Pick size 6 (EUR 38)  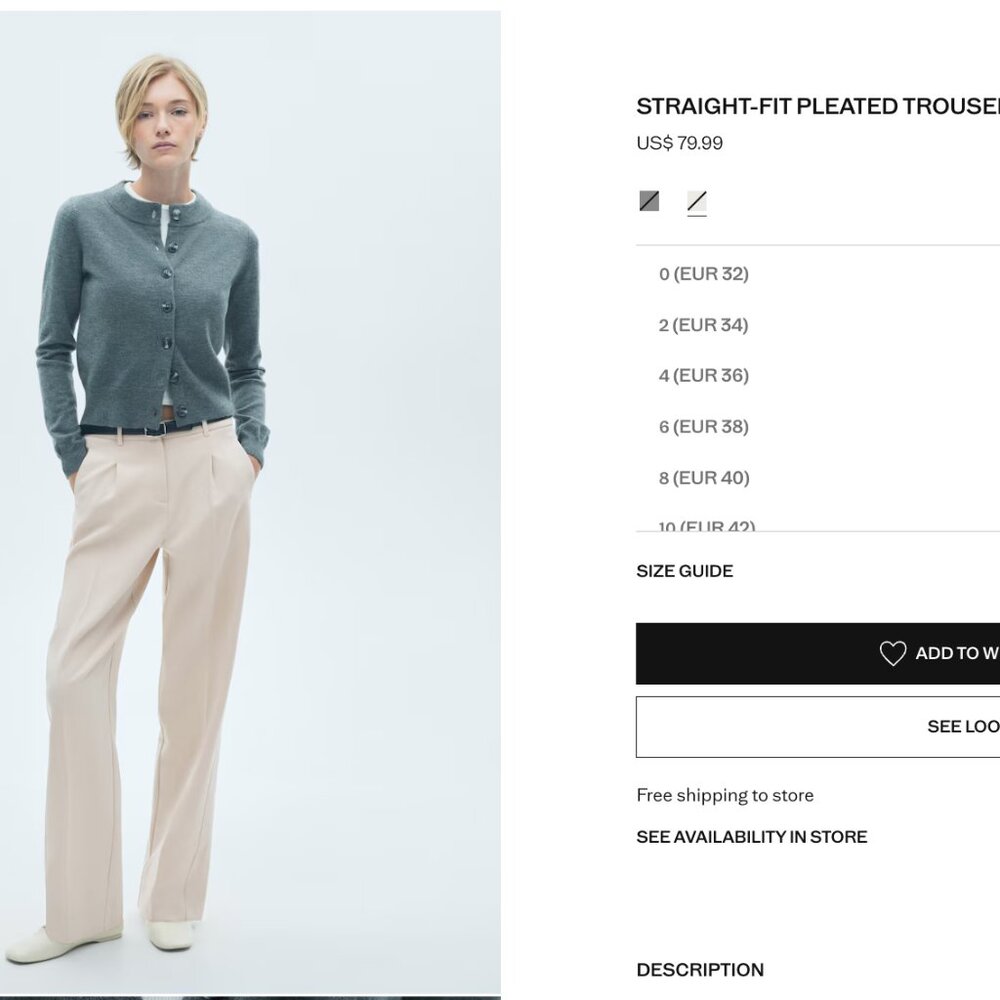(x=704, y=426)
